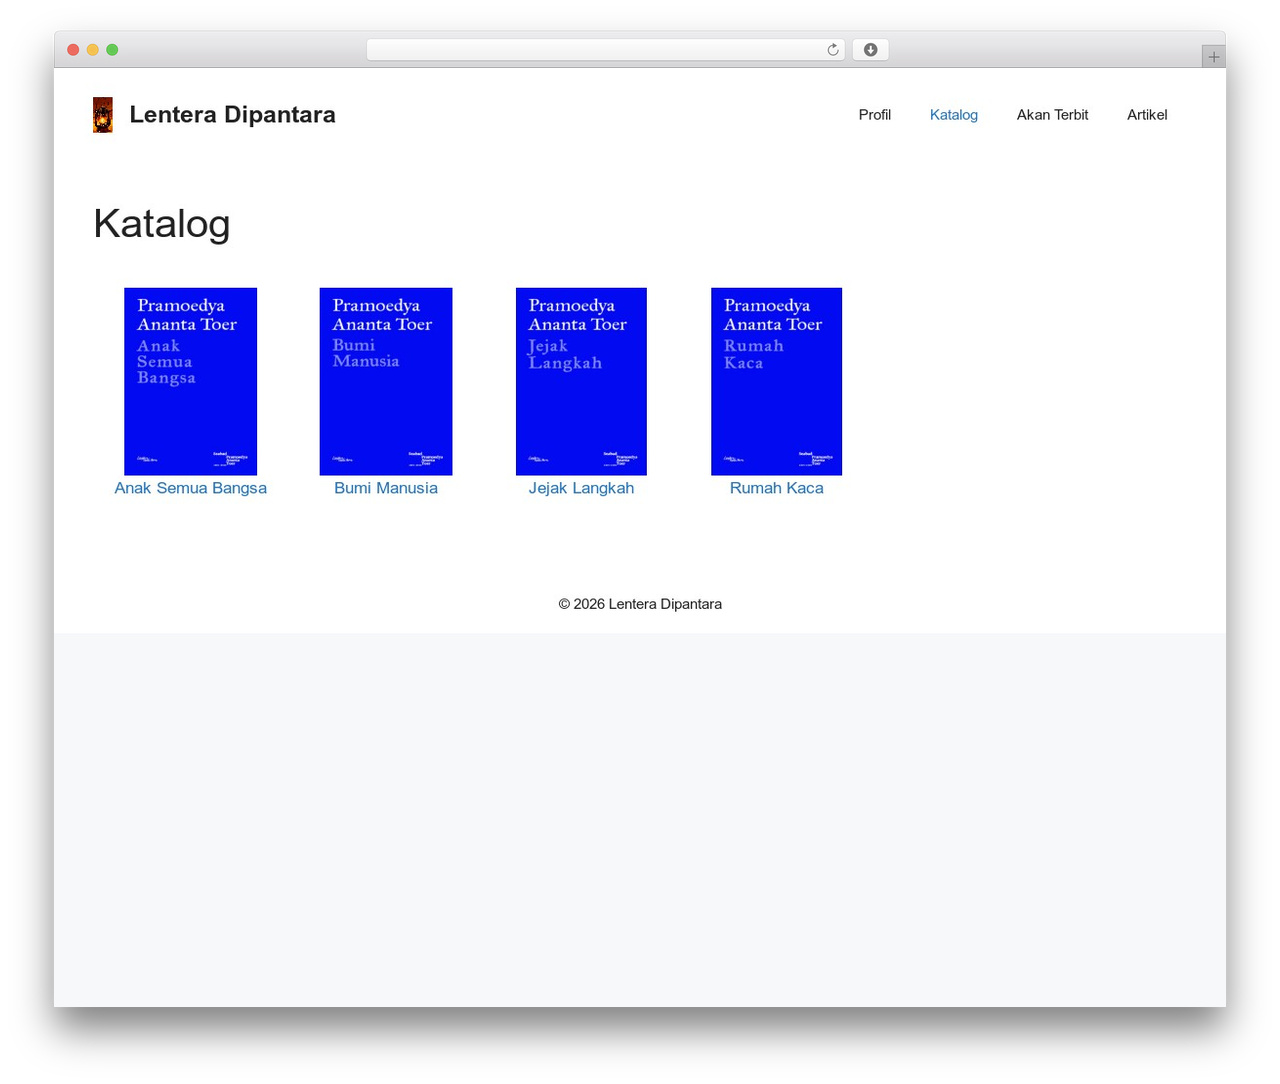
Task: Click the yellow minimize window button
Action: (x=93, y=50)
